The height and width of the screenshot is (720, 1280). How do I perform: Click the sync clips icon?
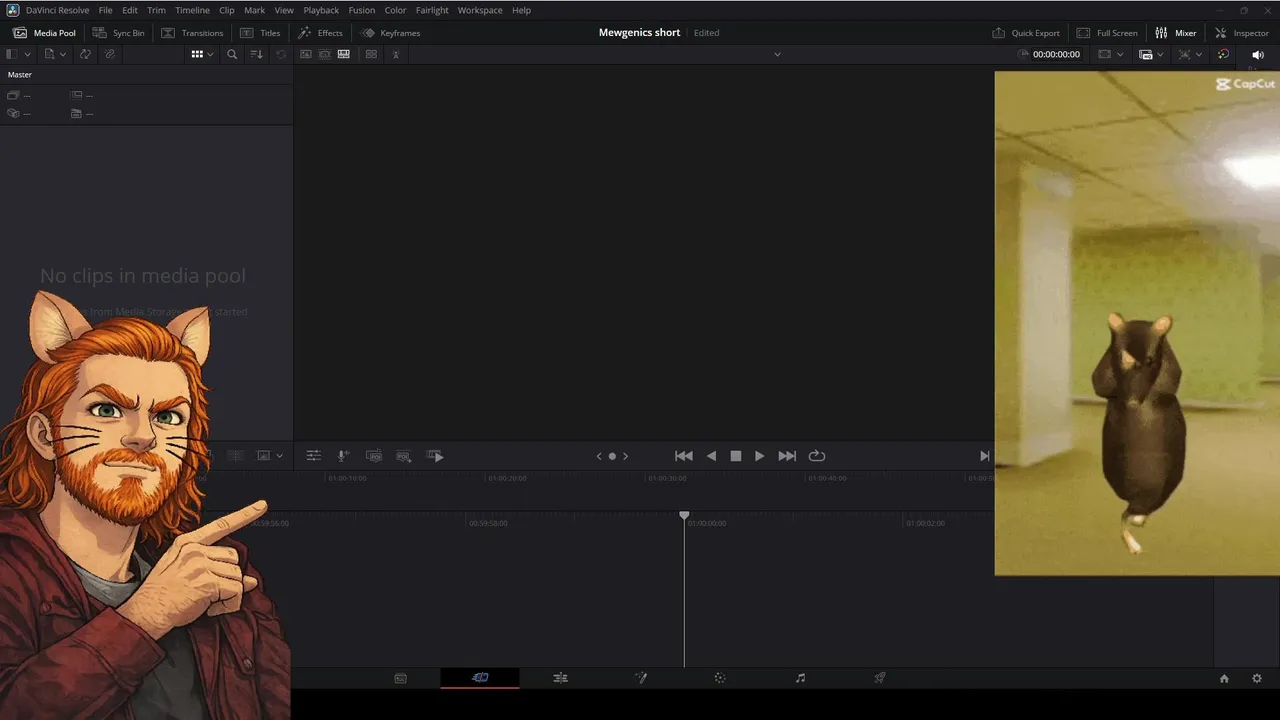[85, 54]
